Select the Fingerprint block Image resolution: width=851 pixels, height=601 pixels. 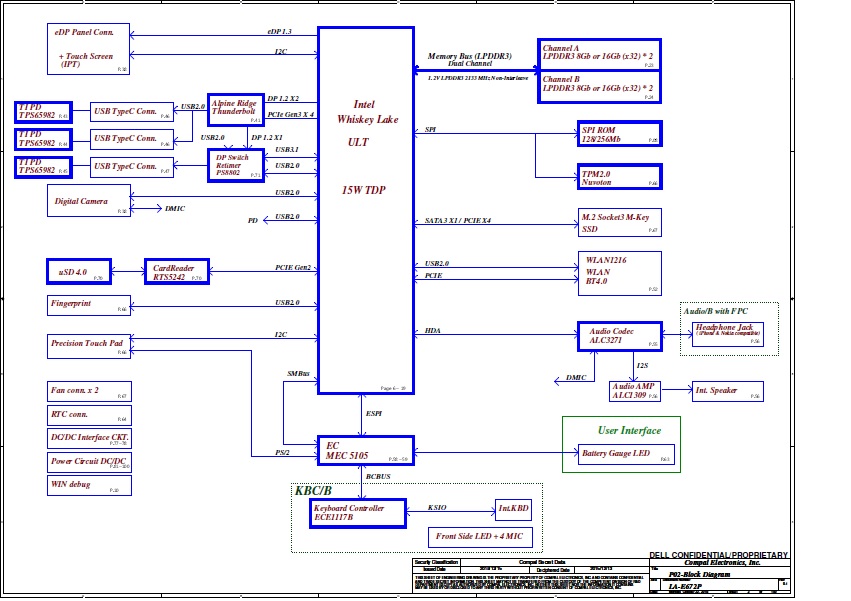click(x=89, y=303)
